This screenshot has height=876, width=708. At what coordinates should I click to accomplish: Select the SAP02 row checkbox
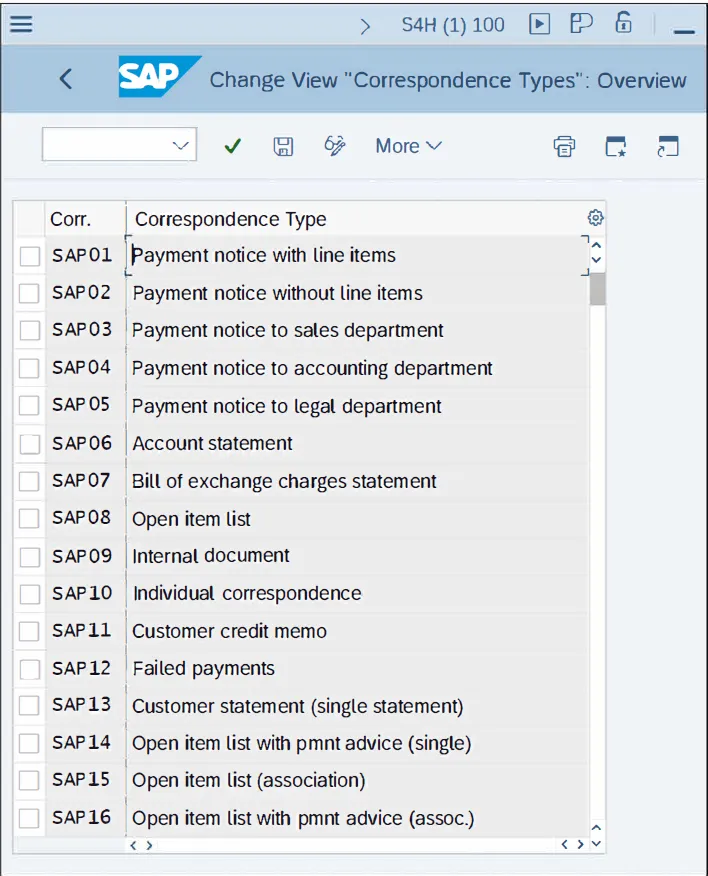[29, 293]
